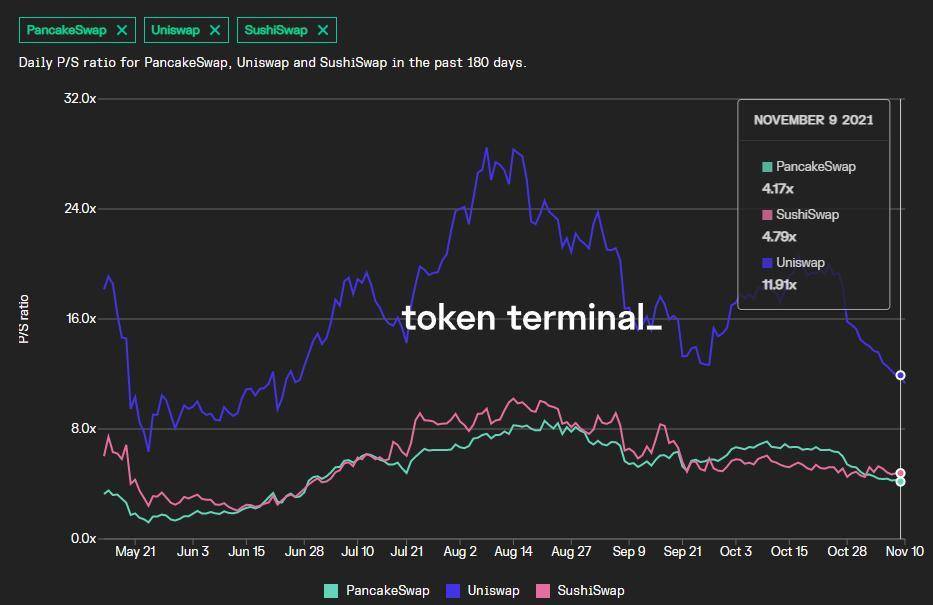Click the Aug 14 x-axis date label
The height and width of the screenshot is (605, 933).
513,551
